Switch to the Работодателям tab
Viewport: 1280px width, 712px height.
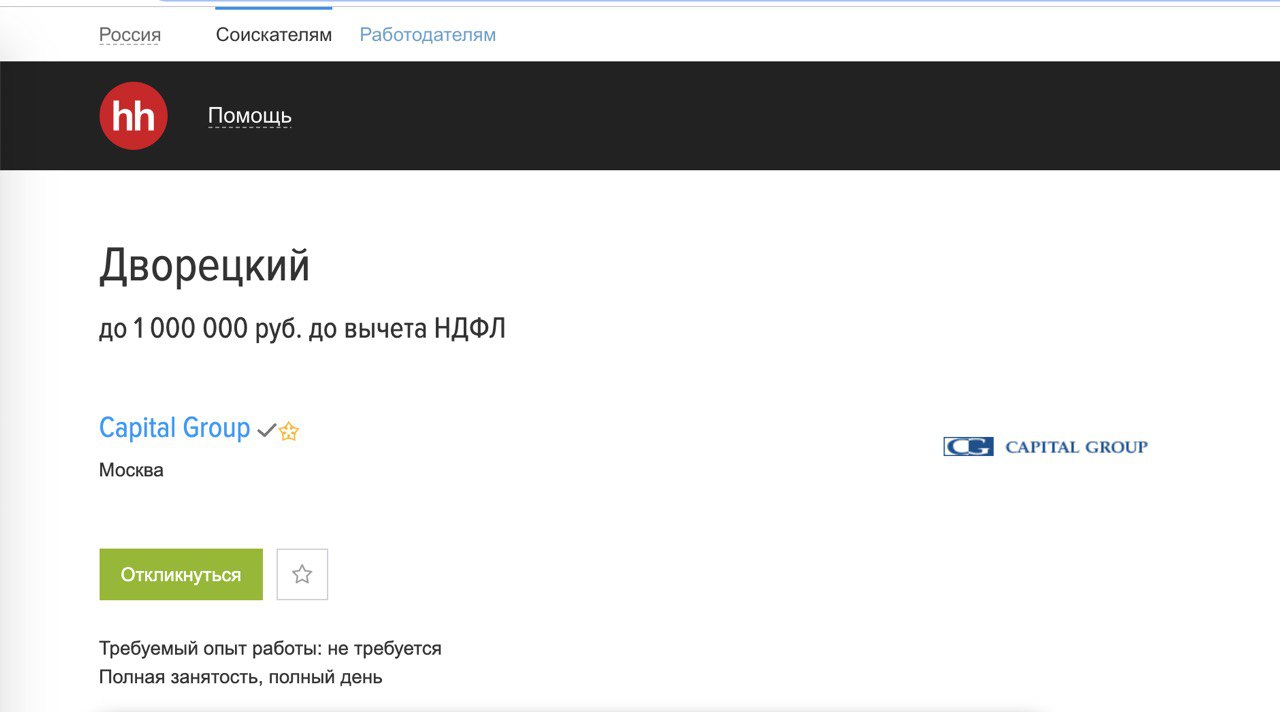tap(428, 35)
